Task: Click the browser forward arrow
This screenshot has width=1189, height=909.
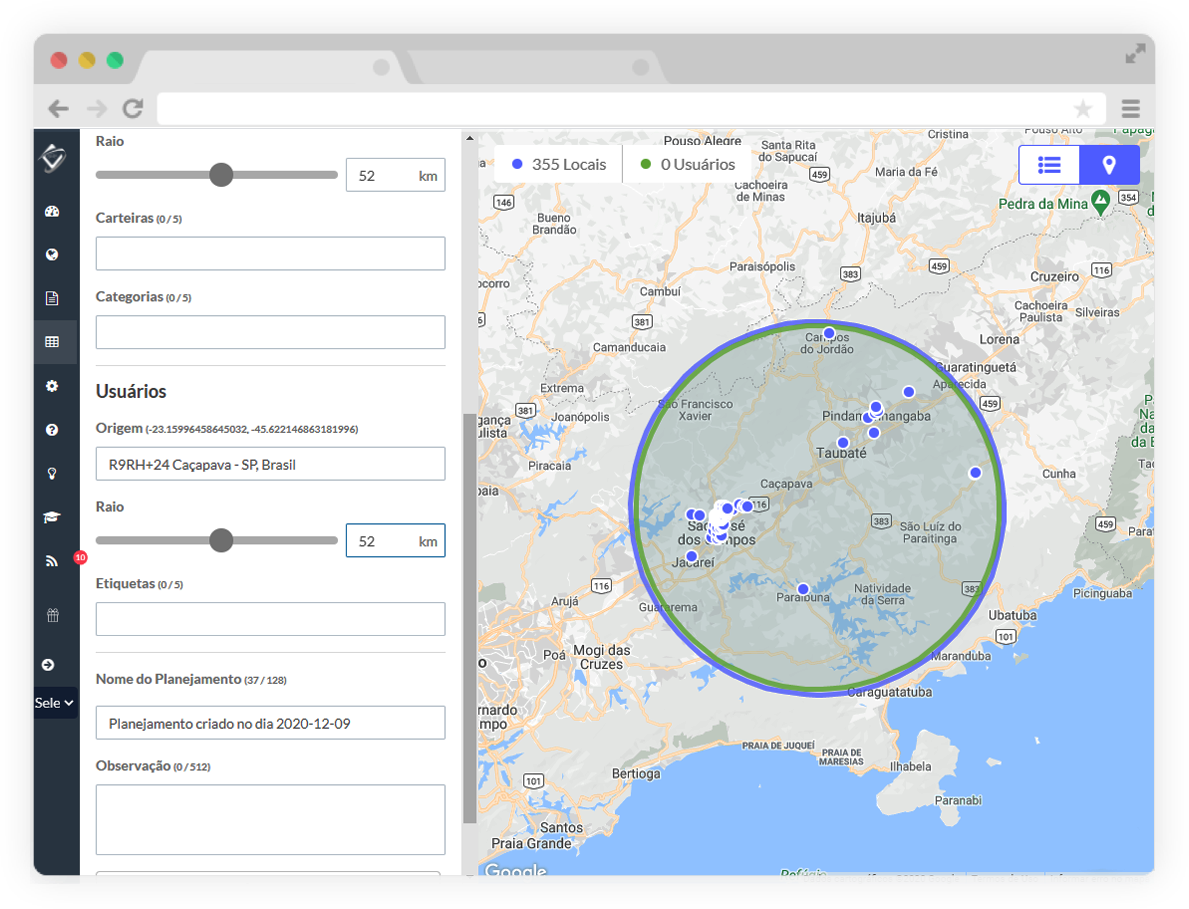Action: [x=96, y=108]
